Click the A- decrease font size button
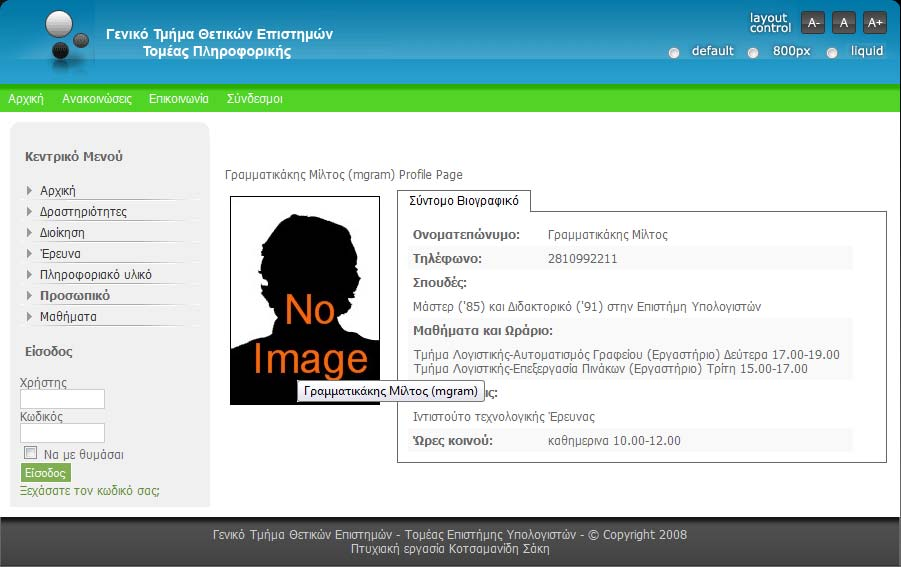 click(813, 23)
